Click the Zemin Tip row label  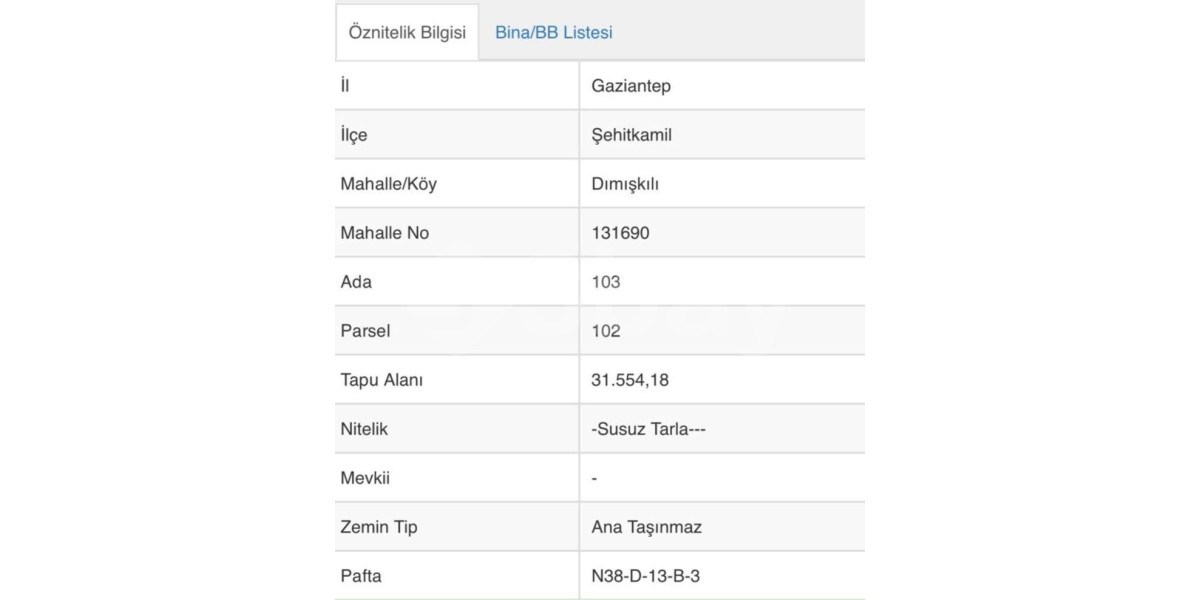tap(379, 527)
